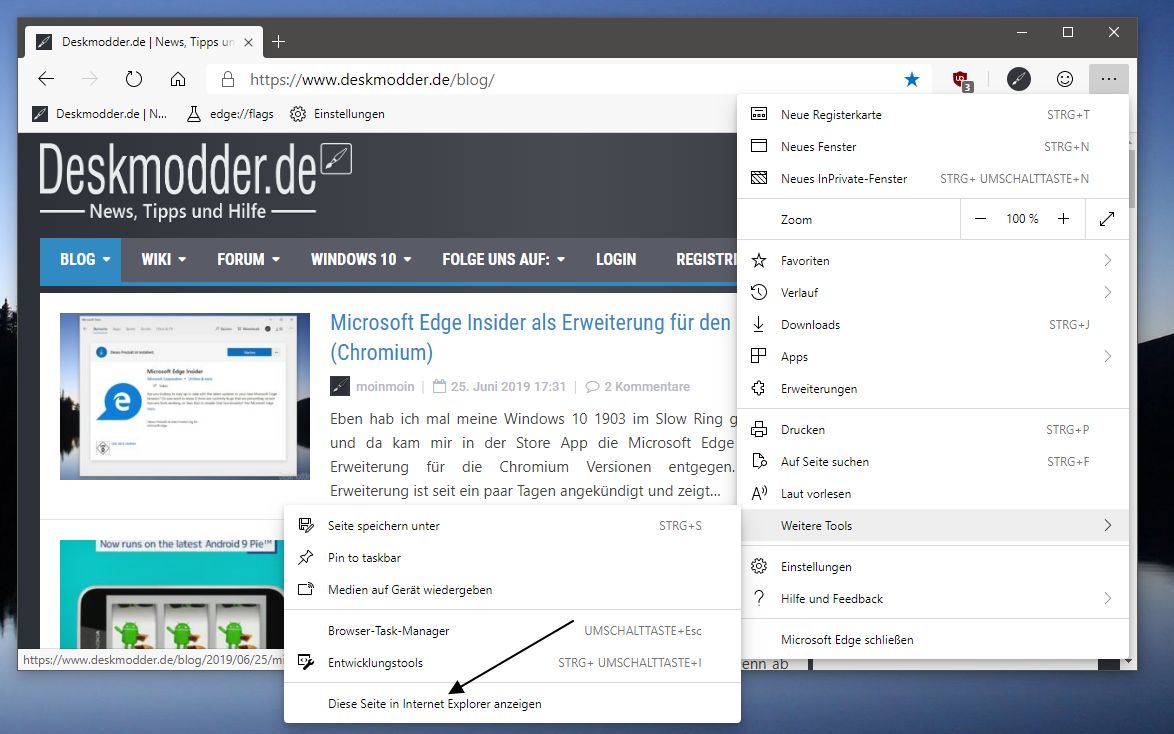Click the feedback smiley icon
1174x734 pixels.
(x=1065, y=79)
